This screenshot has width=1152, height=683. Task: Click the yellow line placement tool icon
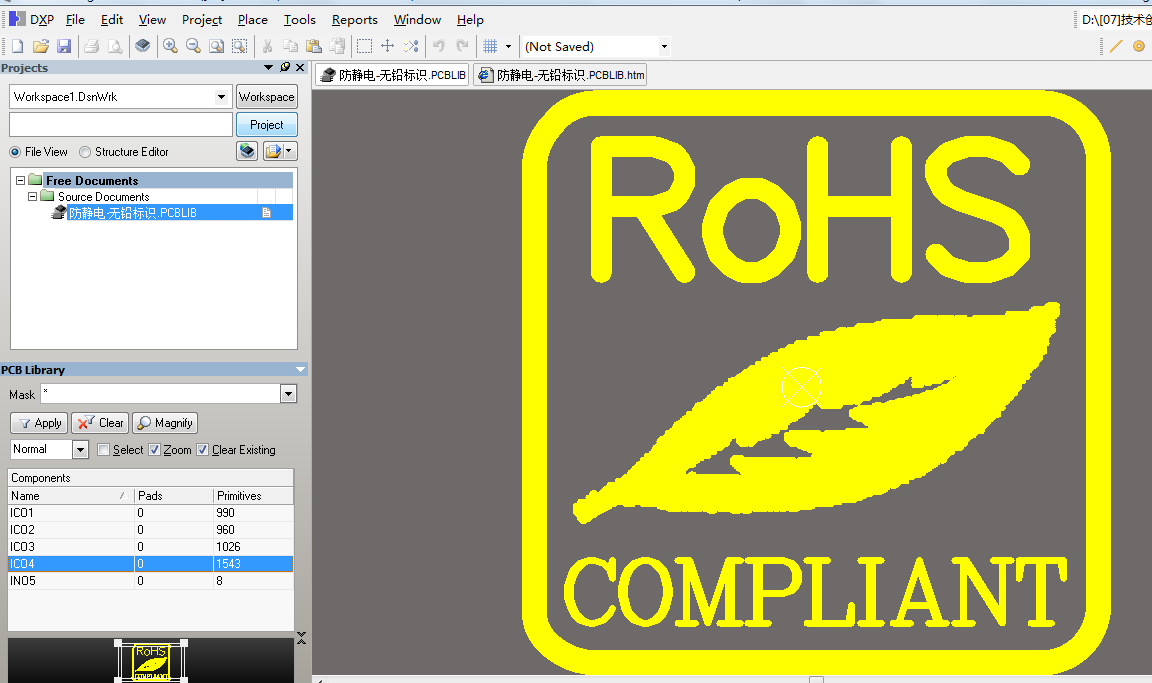pyautogui.click(x=1116, y=46)
